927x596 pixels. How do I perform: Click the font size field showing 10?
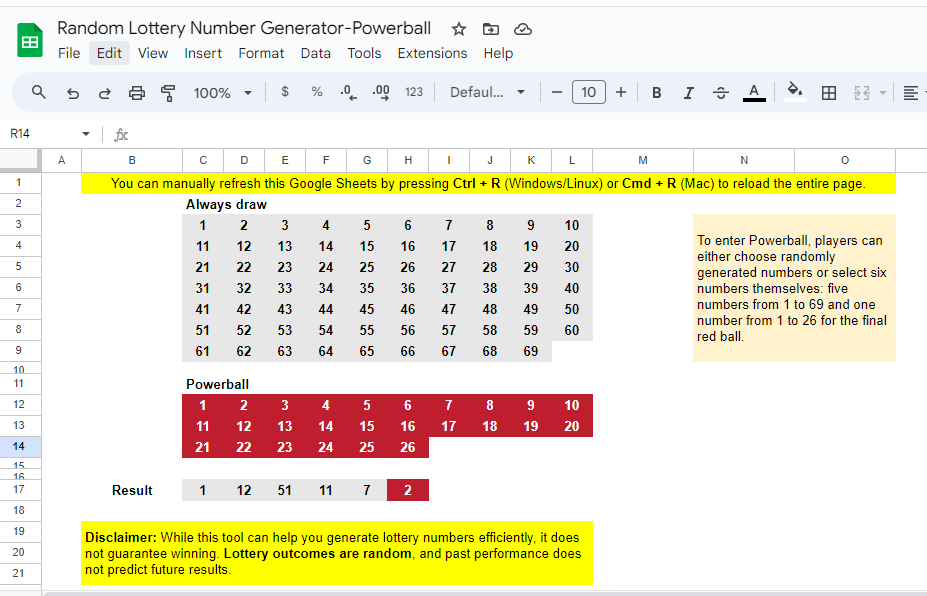click(588, 92)
